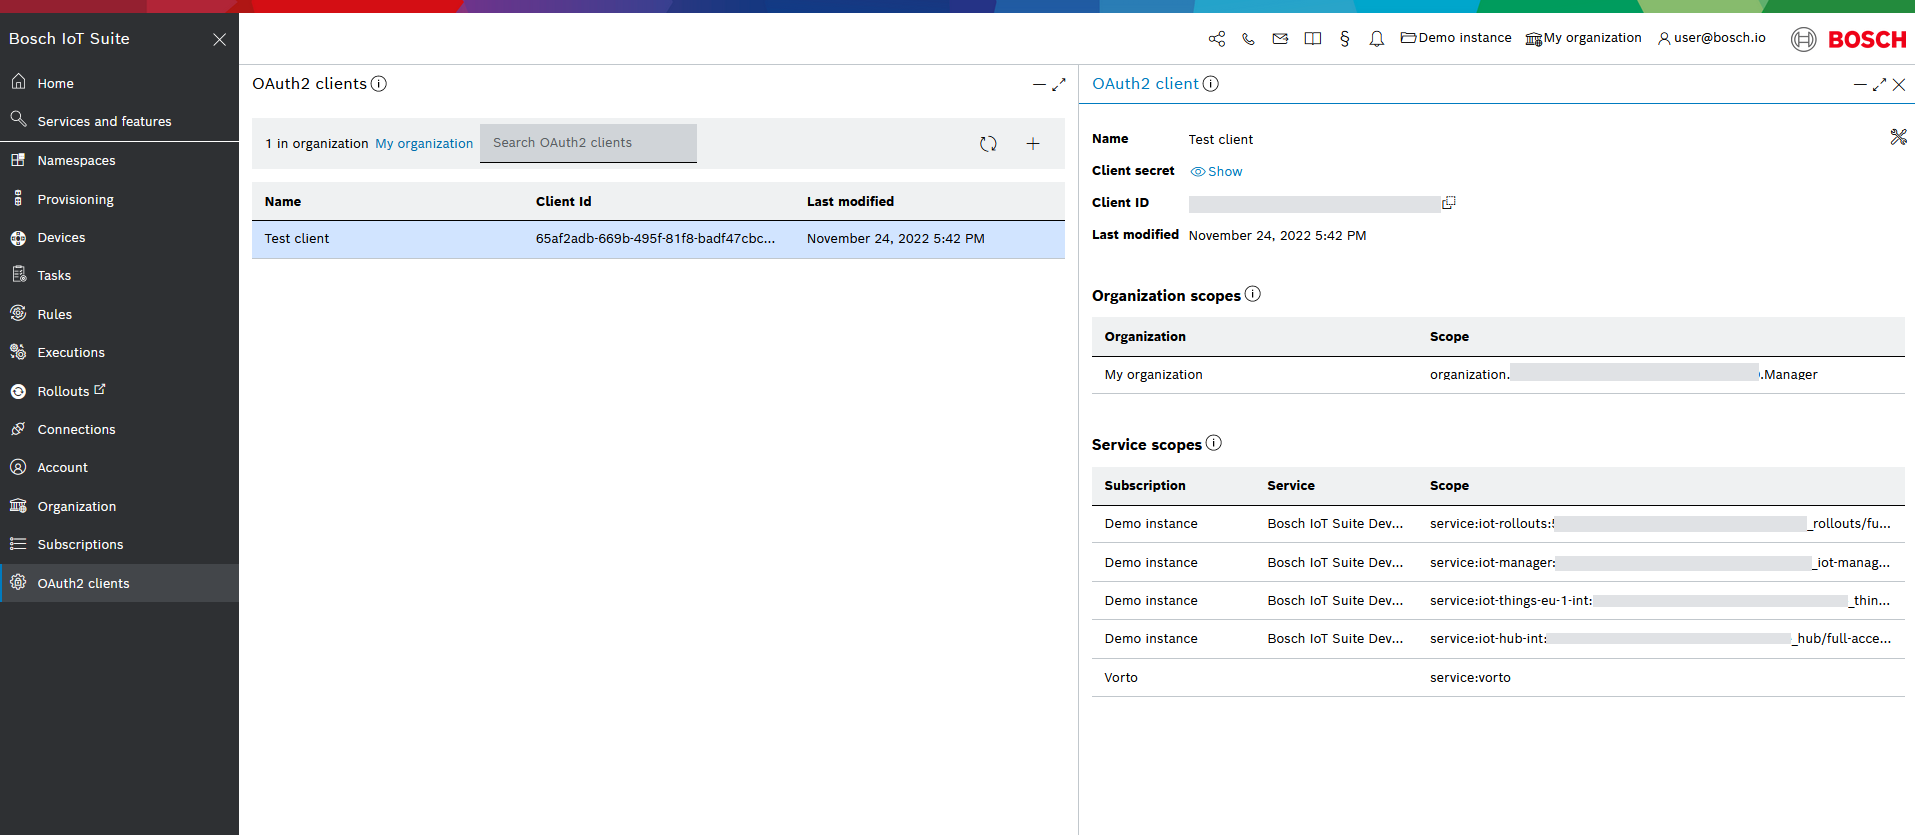Viewport: 1915px width, 835px height.
Task: Open Connections in sidebar
Action: coord(119,429)
